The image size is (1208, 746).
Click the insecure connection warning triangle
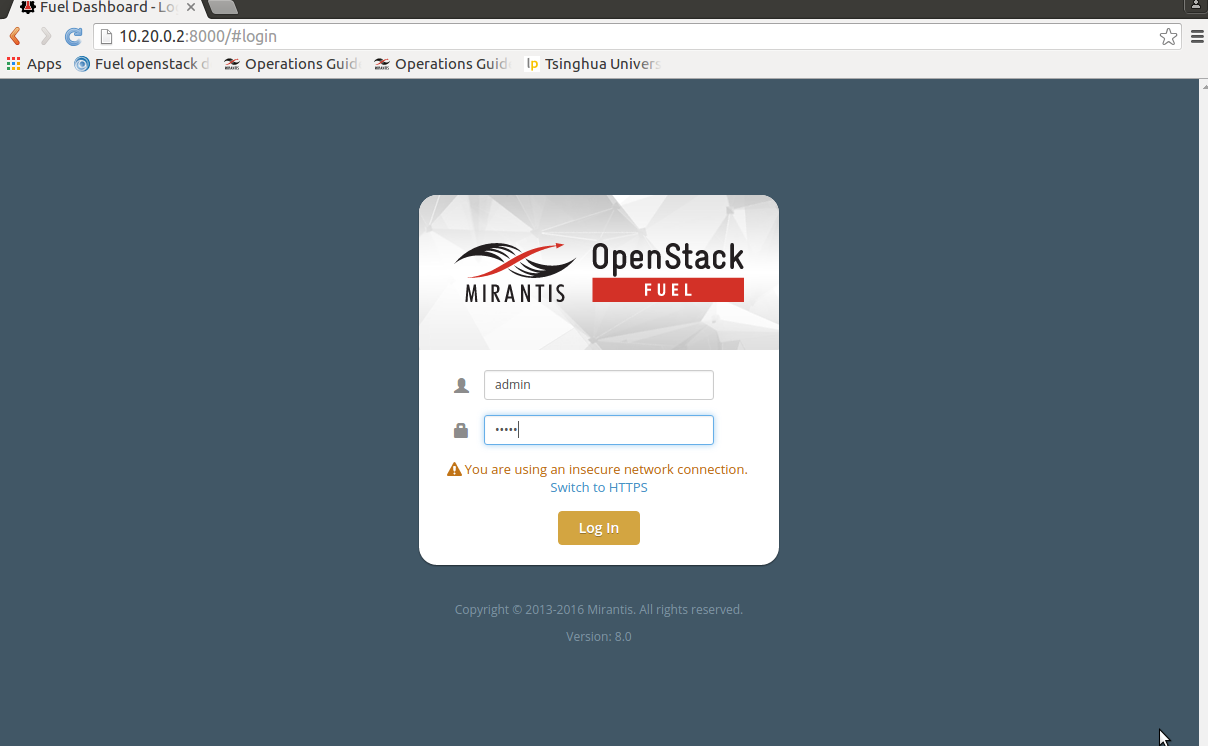pos(454,469)
